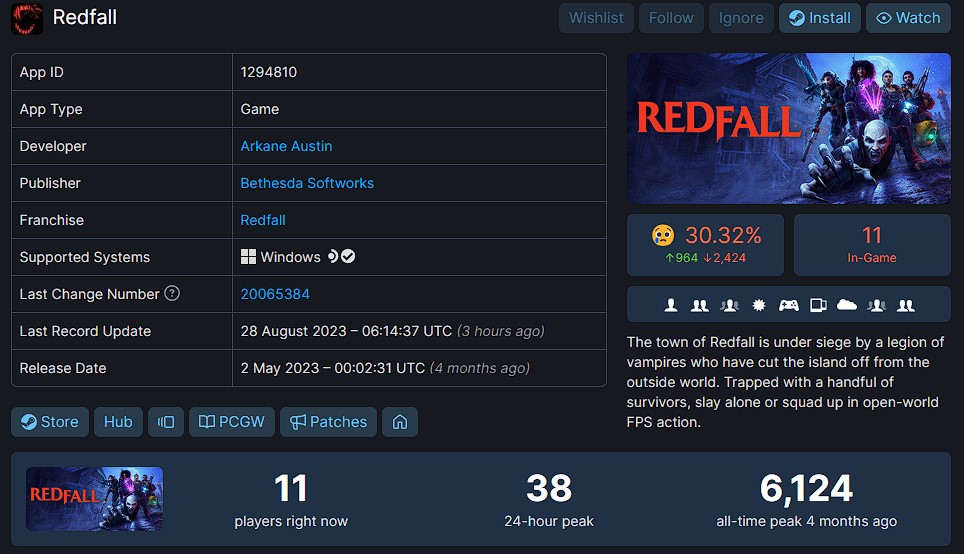Click the help question mark by Last Change Number

[x=172, y=293]
